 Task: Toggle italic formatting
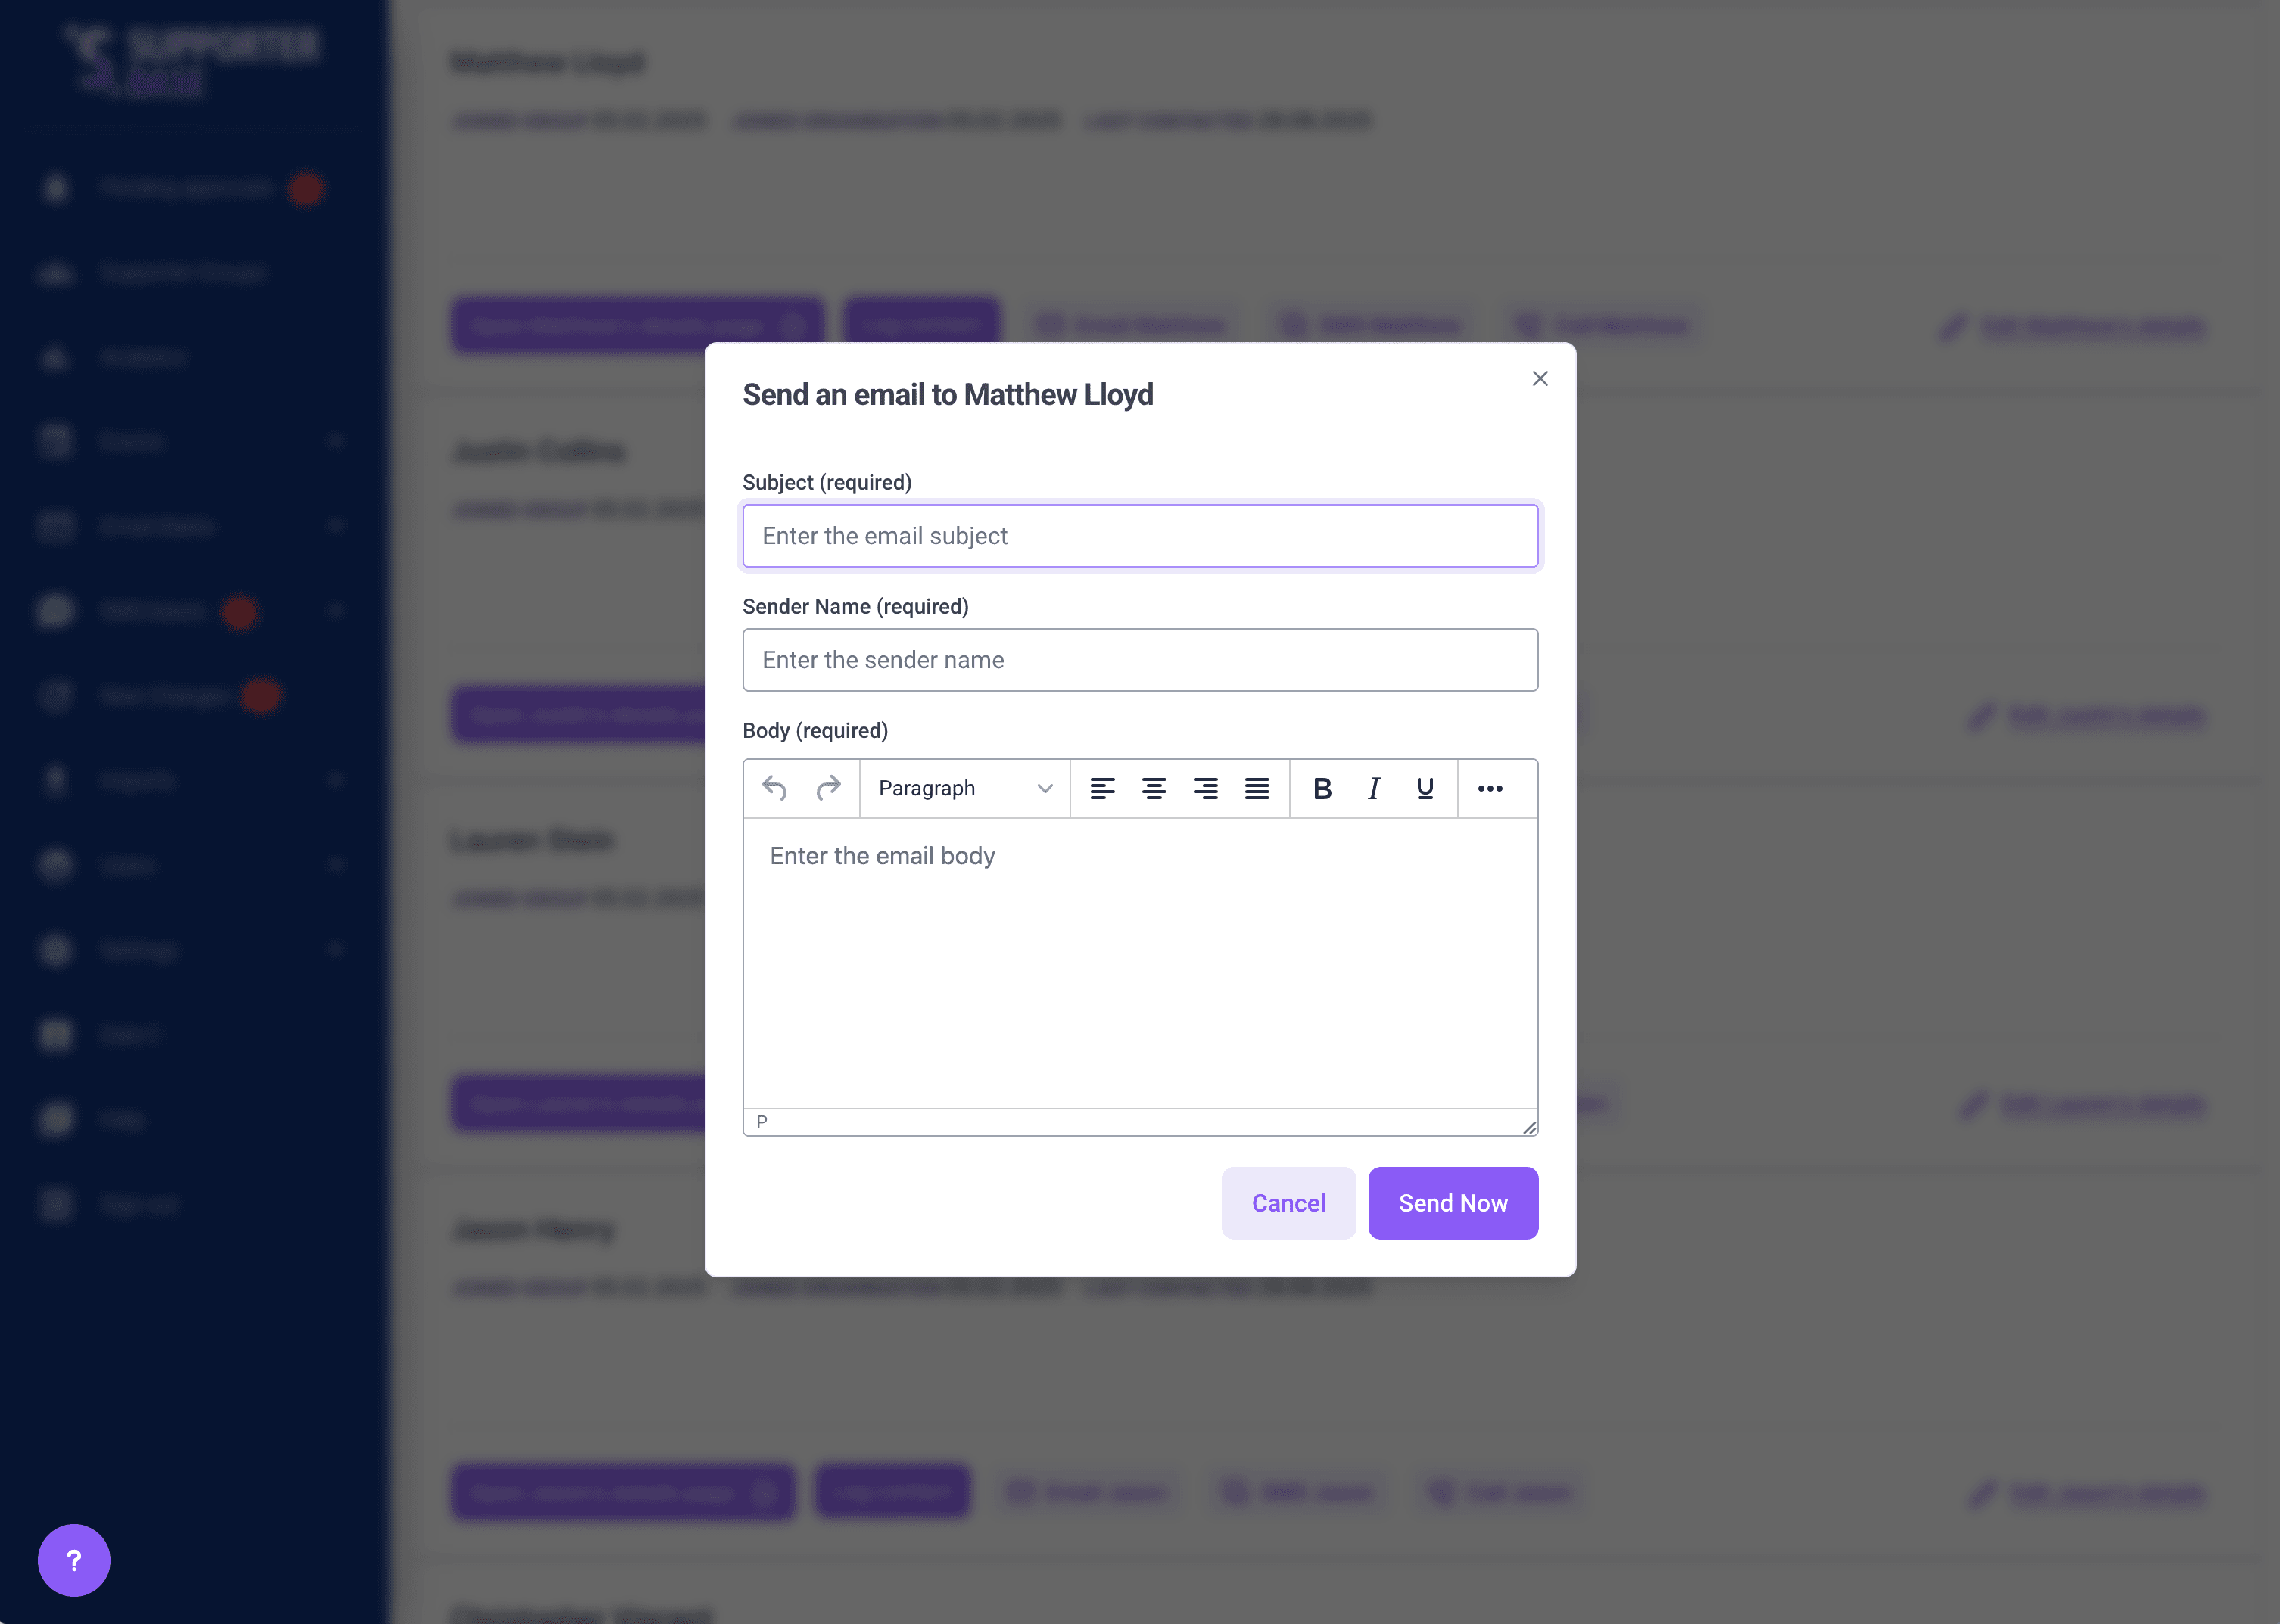point(1374,789)
